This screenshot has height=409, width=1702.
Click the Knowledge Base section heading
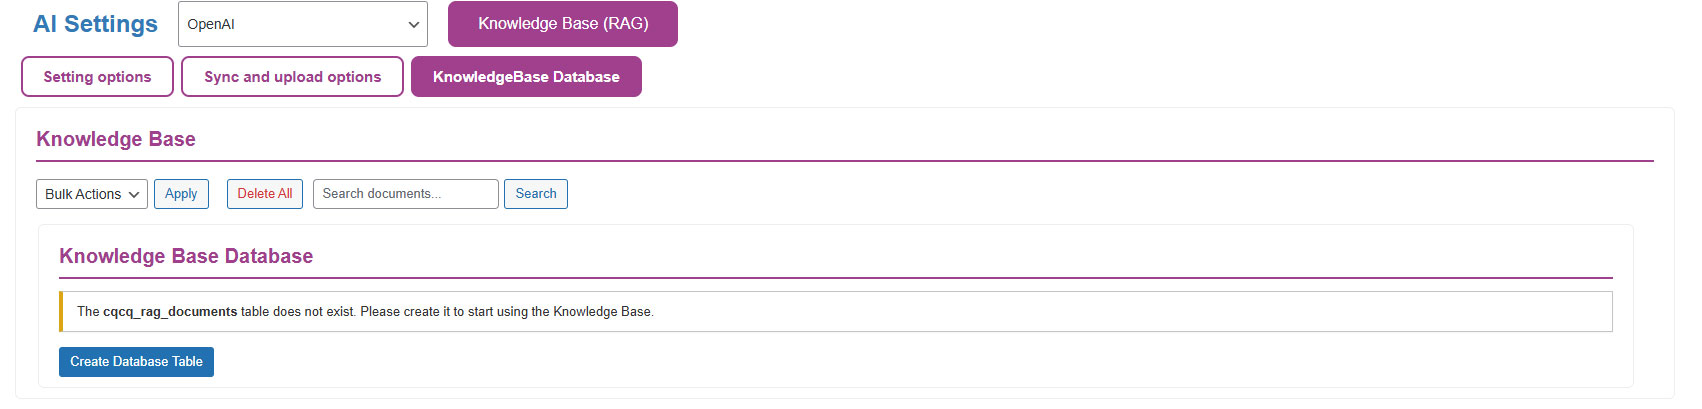116,139
